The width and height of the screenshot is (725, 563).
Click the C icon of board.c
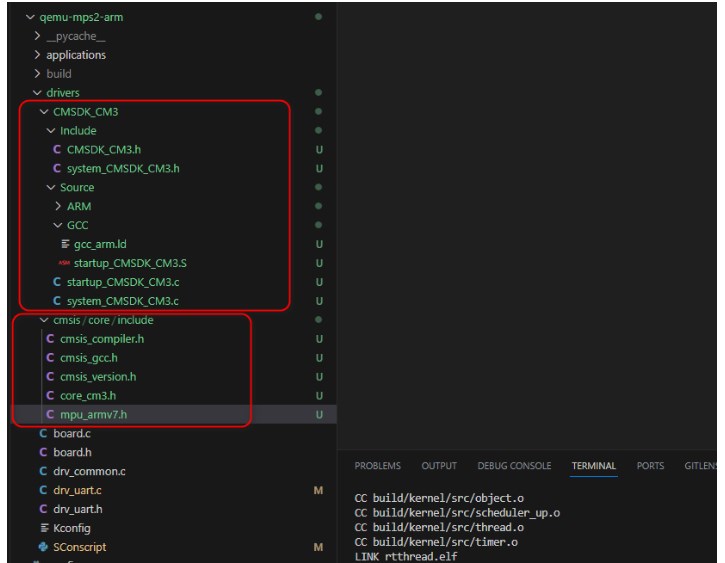[x=43, y=434]
